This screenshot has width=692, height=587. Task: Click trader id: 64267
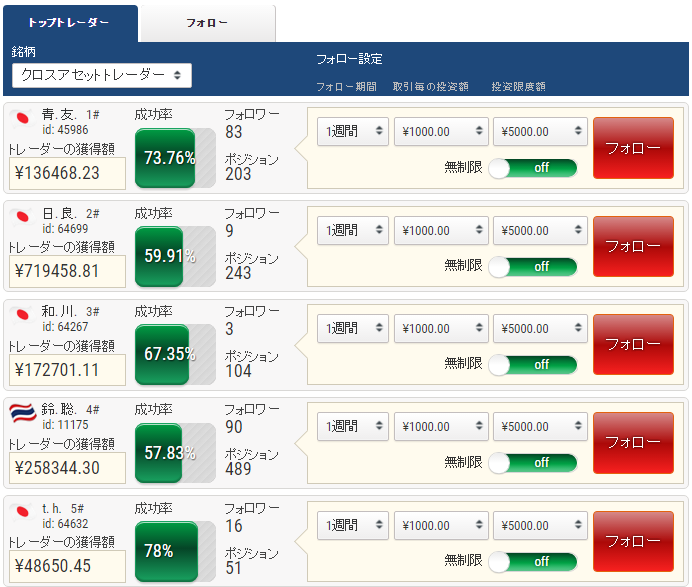coord(65,327)
